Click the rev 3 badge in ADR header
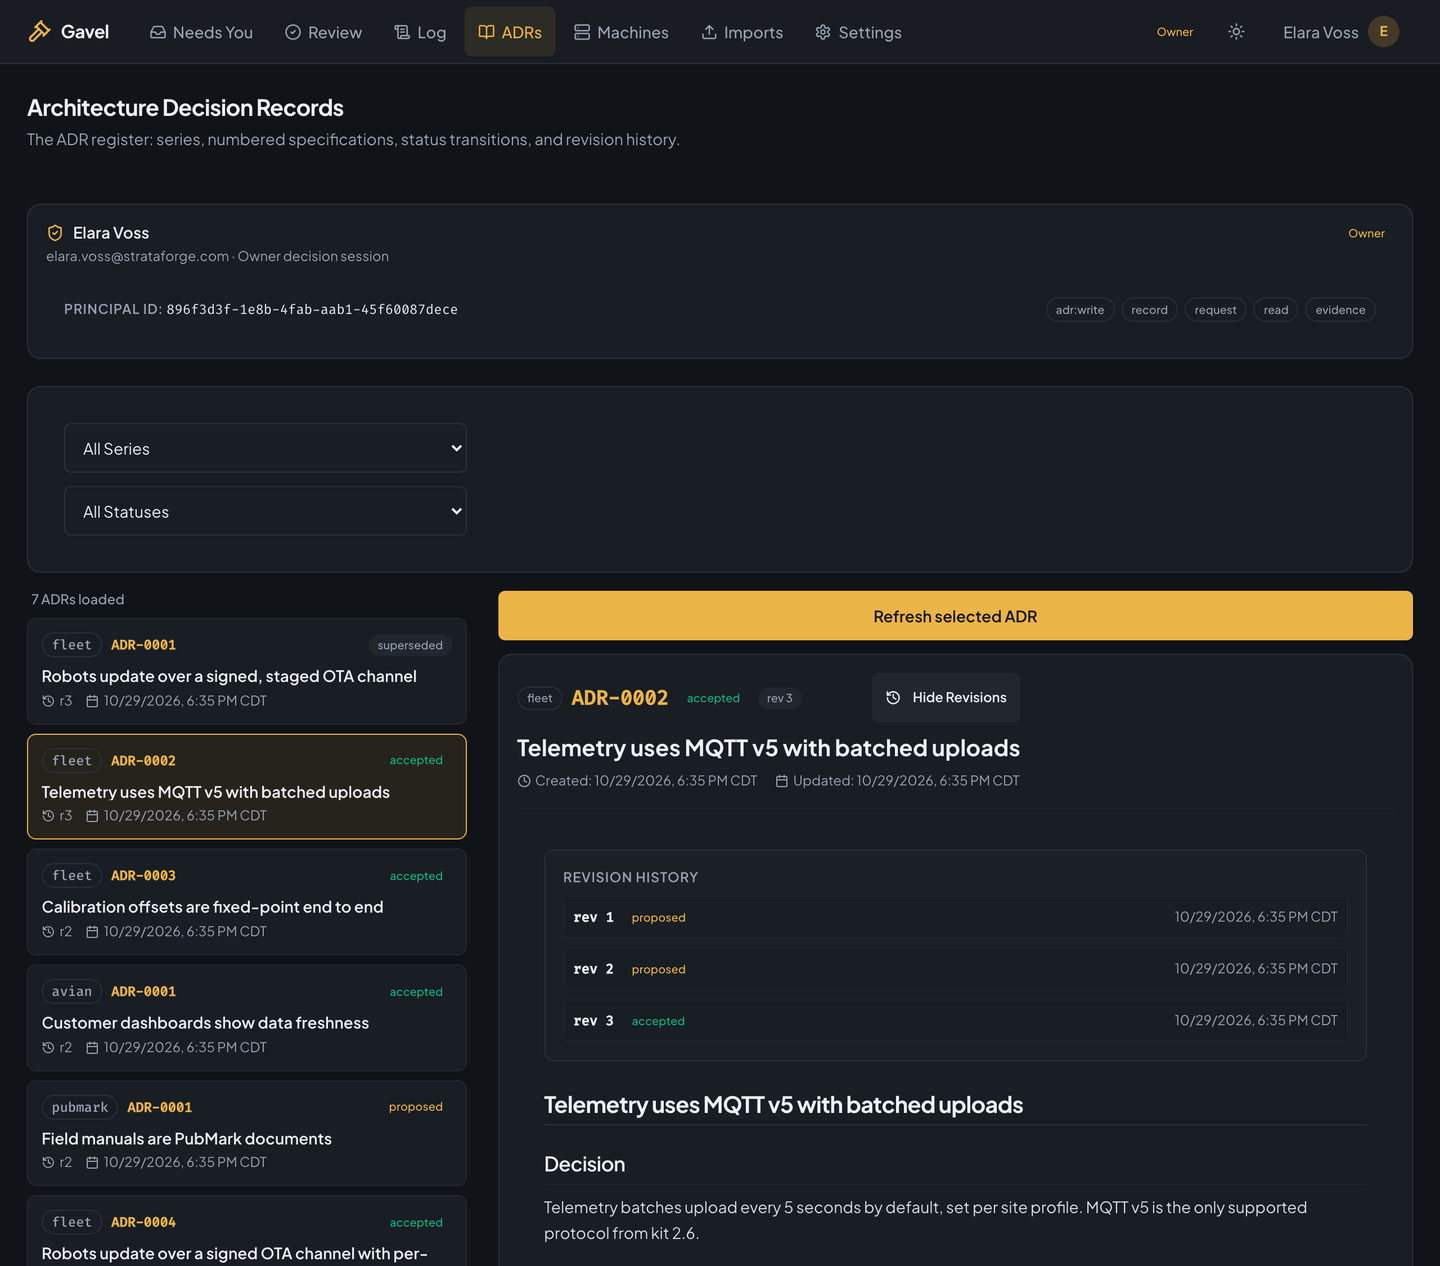The width and height of the screenshot is (1440, 1266). pos(779,698)
